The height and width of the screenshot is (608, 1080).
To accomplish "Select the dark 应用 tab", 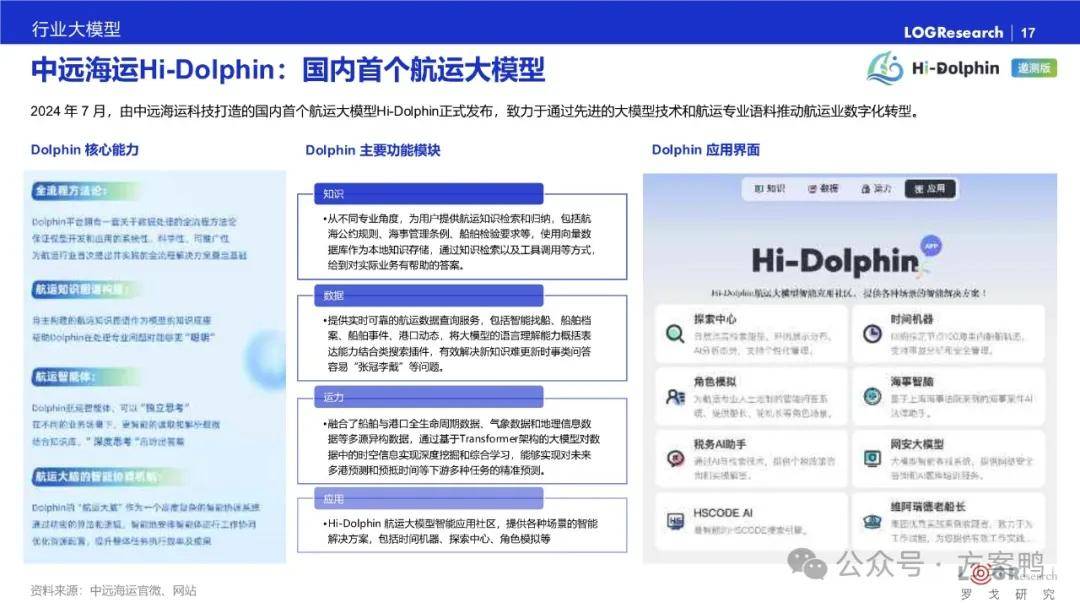I will click(930, 189).
